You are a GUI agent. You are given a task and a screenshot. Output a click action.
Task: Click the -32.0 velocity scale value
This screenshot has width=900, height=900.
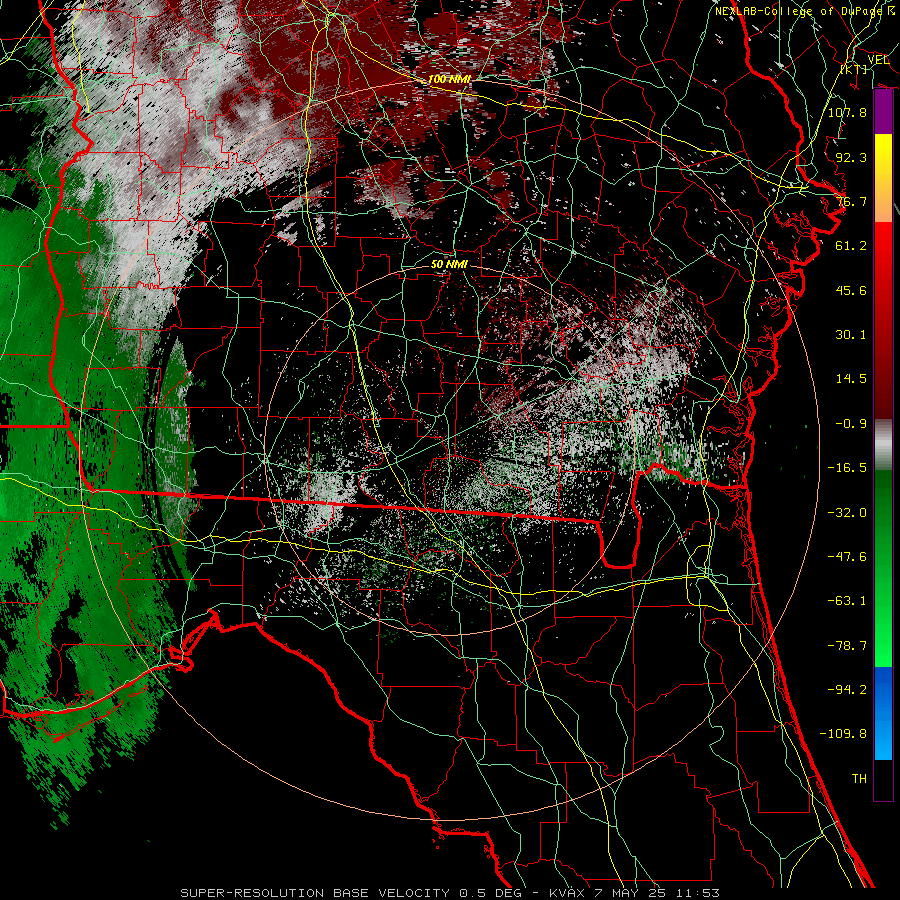click(x=847, y=513)
